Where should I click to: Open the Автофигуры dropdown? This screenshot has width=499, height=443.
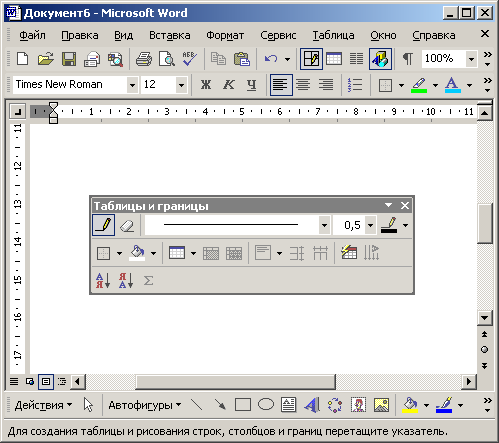click(x=145, y=405)
